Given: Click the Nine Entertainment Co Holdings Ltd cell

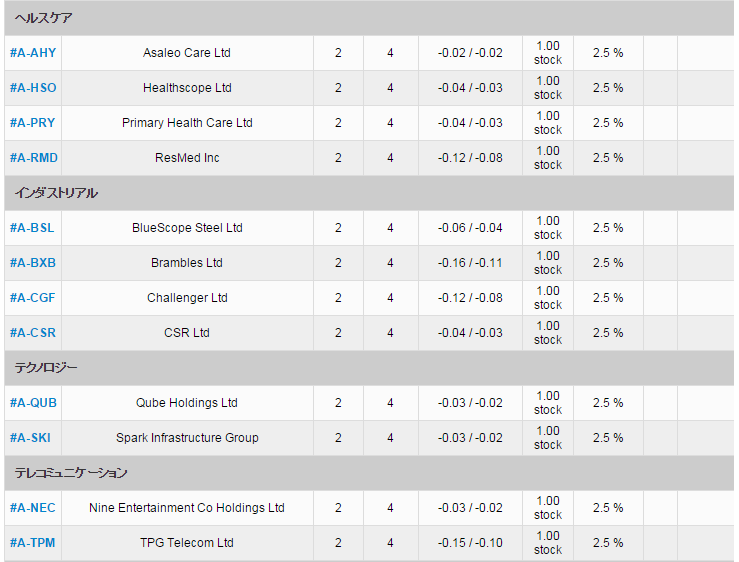Looking at the screenshot, I should pos(187,508).
